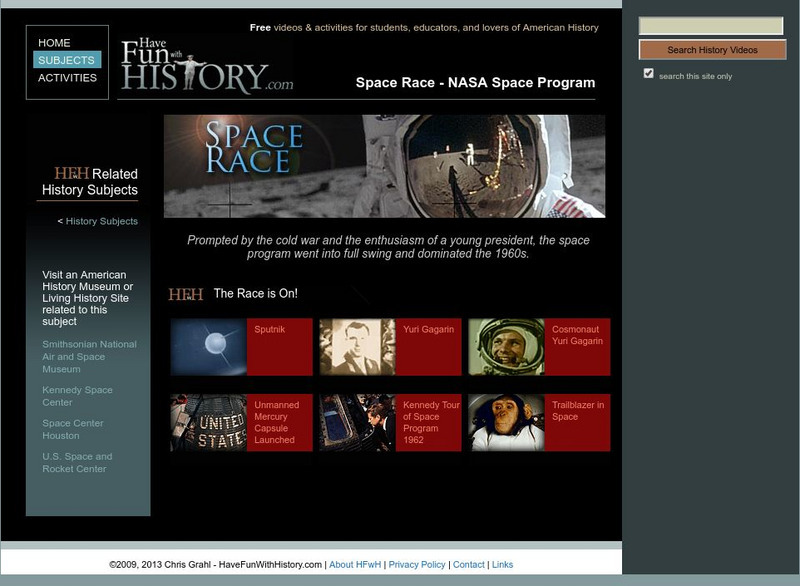Screen dimensions: 800x586
Task: Click the copyright Chris Grahl text
Action: tap(215, 565)
